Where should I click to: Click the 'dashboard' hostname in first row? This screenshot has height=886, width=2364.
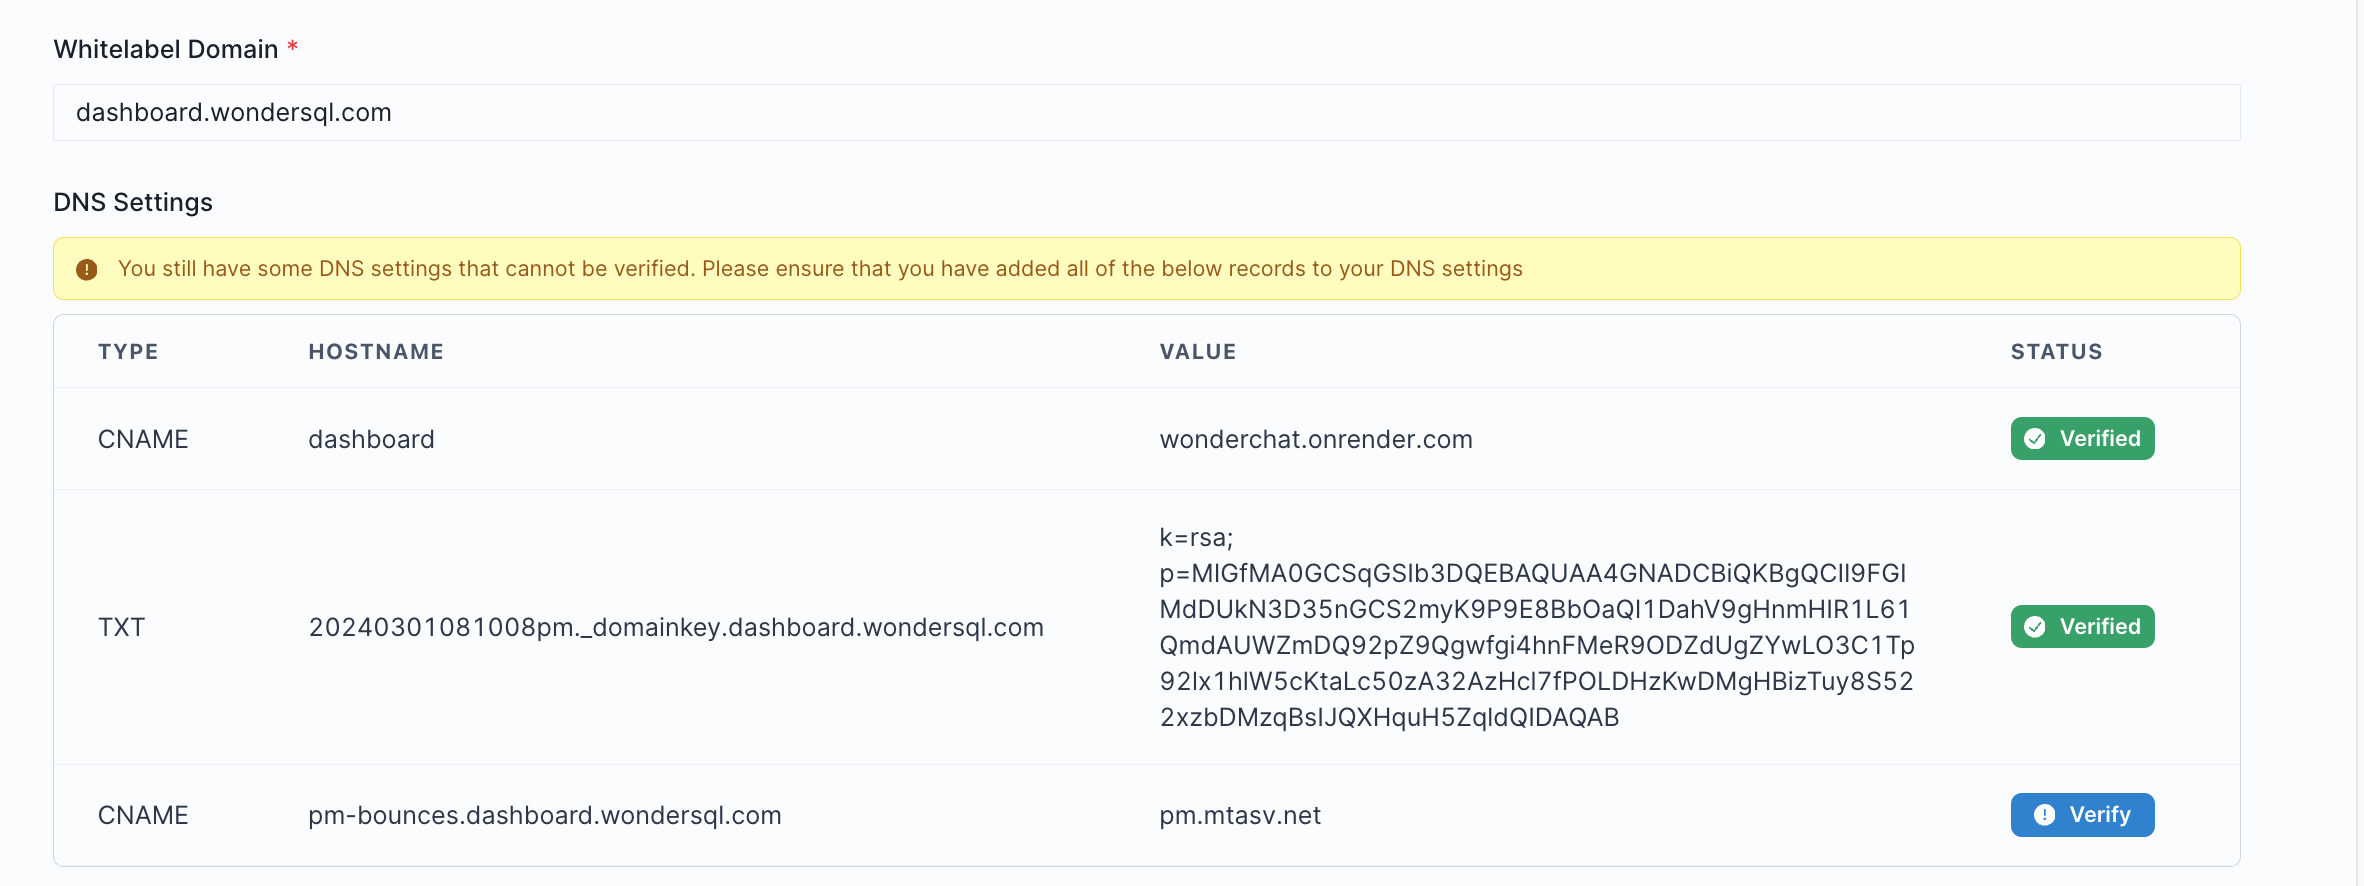click(x=371, y=440)
